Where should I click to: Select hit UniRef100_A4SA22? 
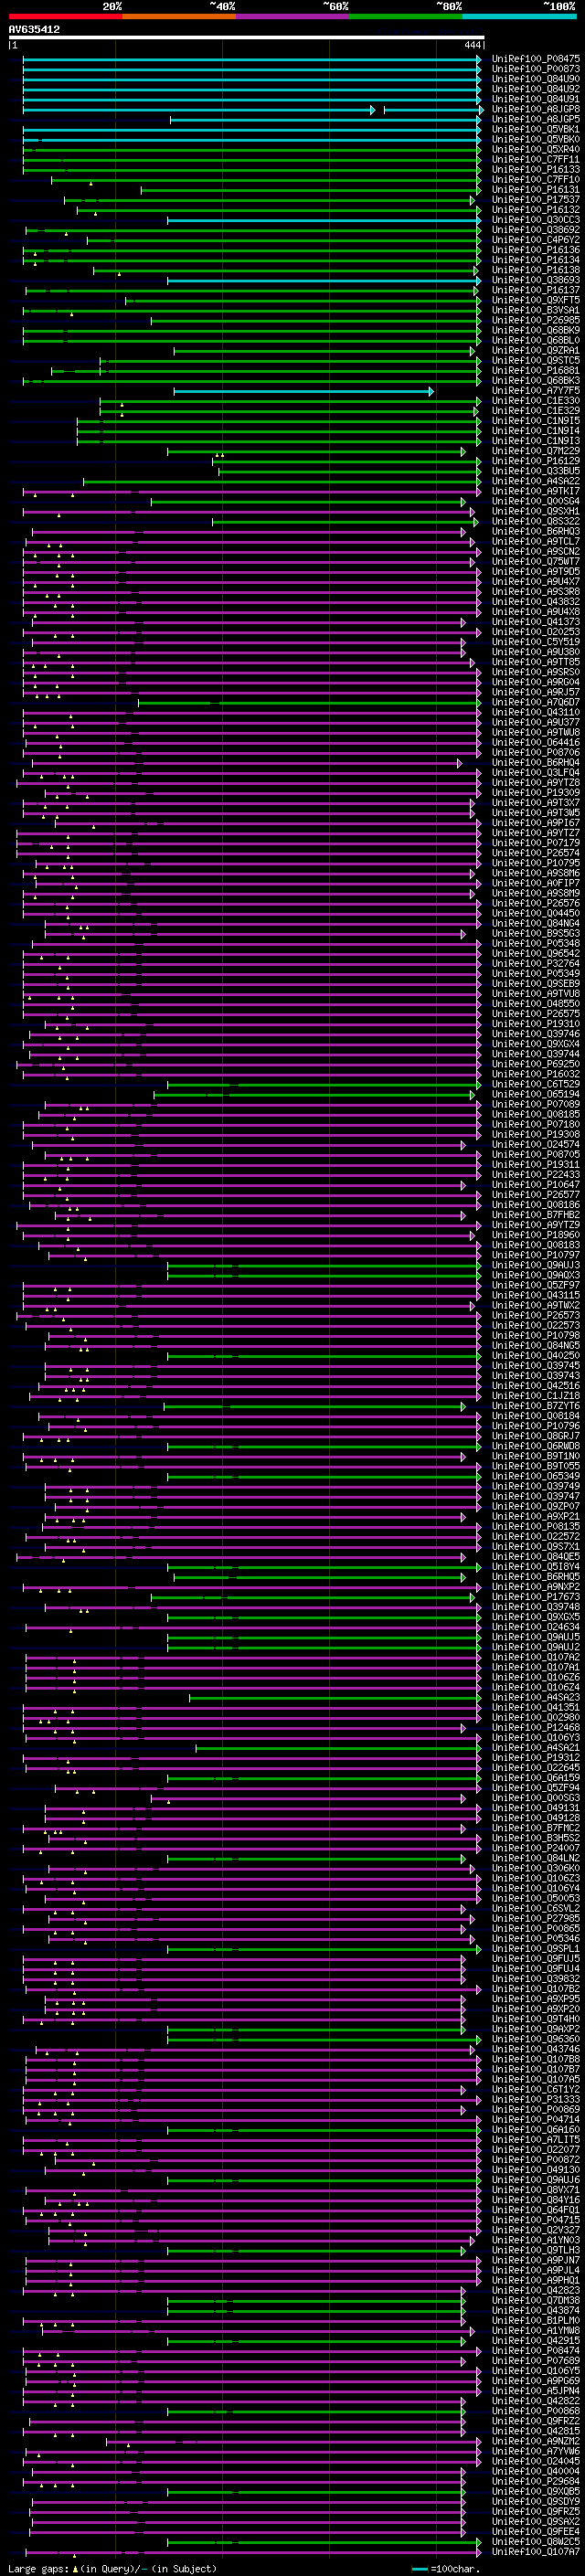coord(536,481)
